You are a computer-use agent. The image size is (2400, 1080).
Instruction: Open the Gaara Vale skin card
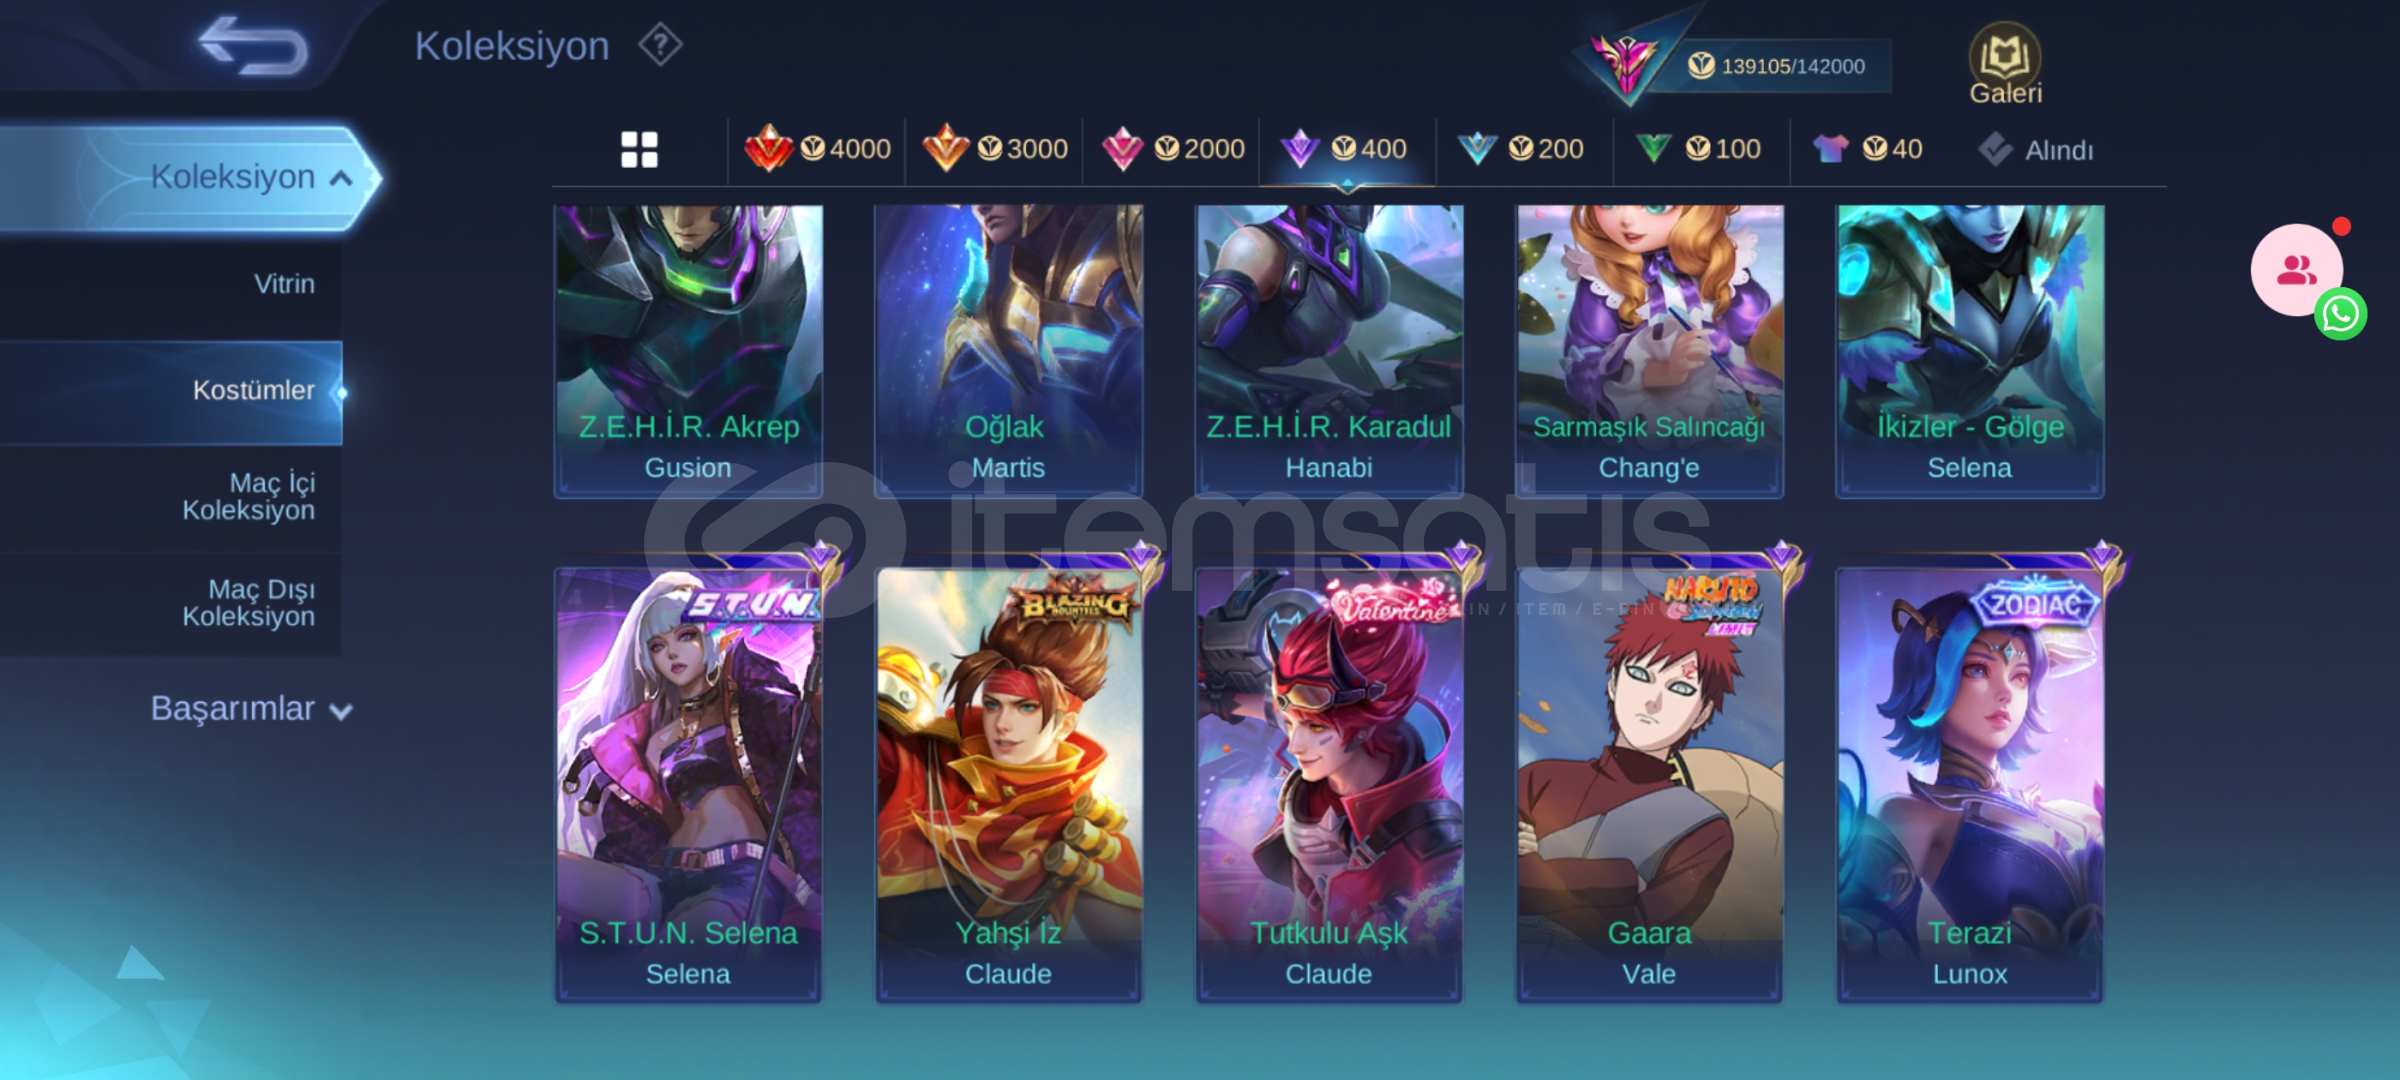(x=1649, y=782)
